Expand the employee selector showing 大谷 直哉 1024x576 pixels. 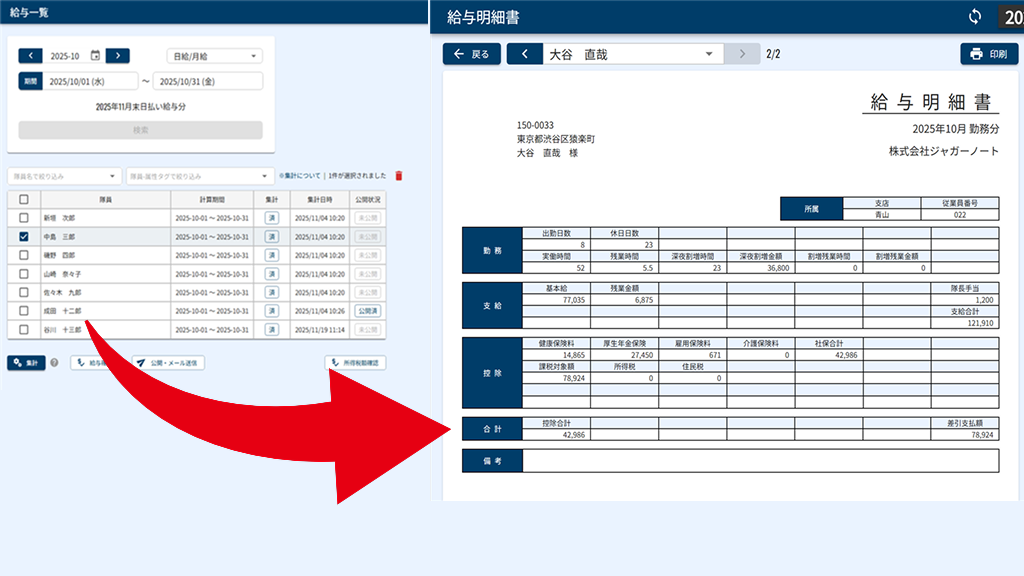633,54
